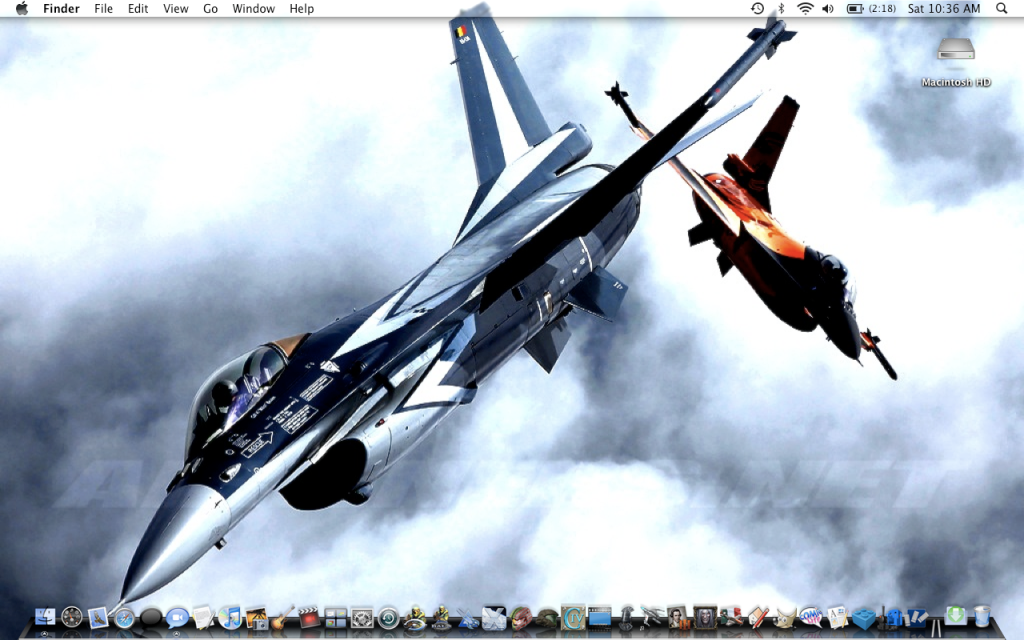Launch Time Machine from the dock
Screen dimensions: 1024x640
389,617
